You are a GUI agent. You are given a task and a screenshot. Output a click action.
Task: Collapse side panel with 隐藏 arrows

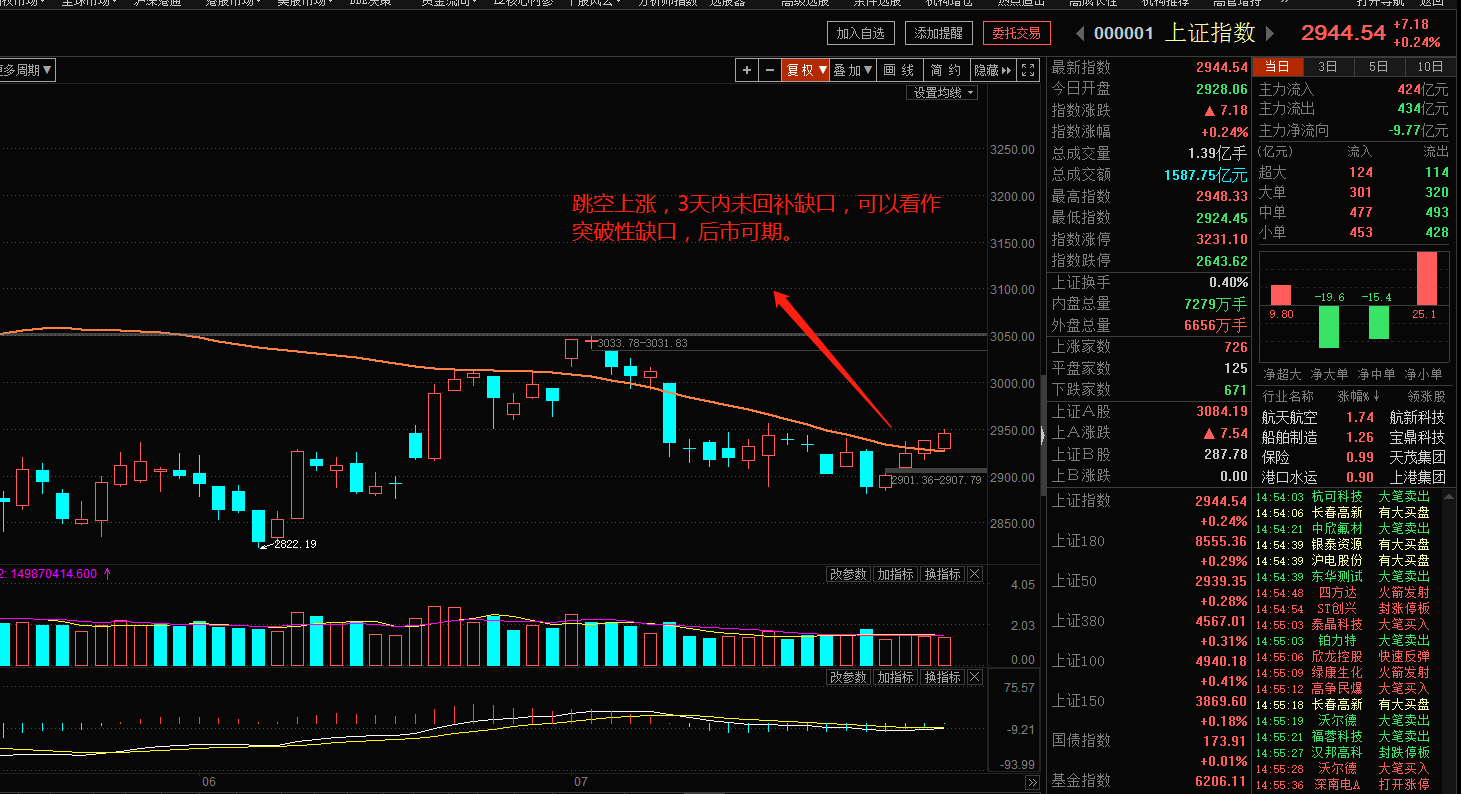tap(992, 70)
